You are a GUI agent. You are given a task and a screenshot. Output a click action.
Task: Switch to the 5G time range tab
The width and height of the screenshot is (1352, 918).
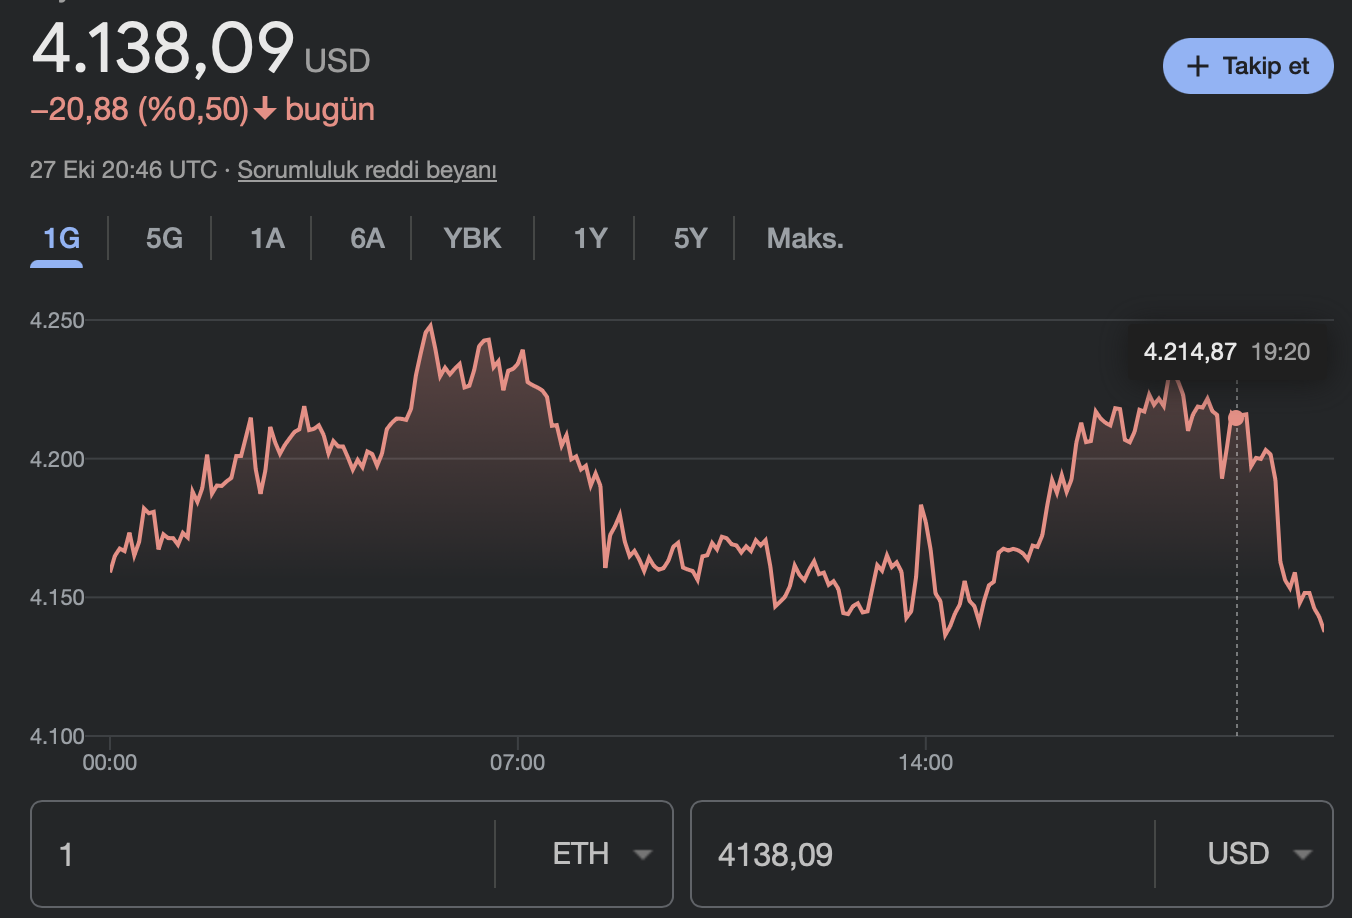(164, 239)
